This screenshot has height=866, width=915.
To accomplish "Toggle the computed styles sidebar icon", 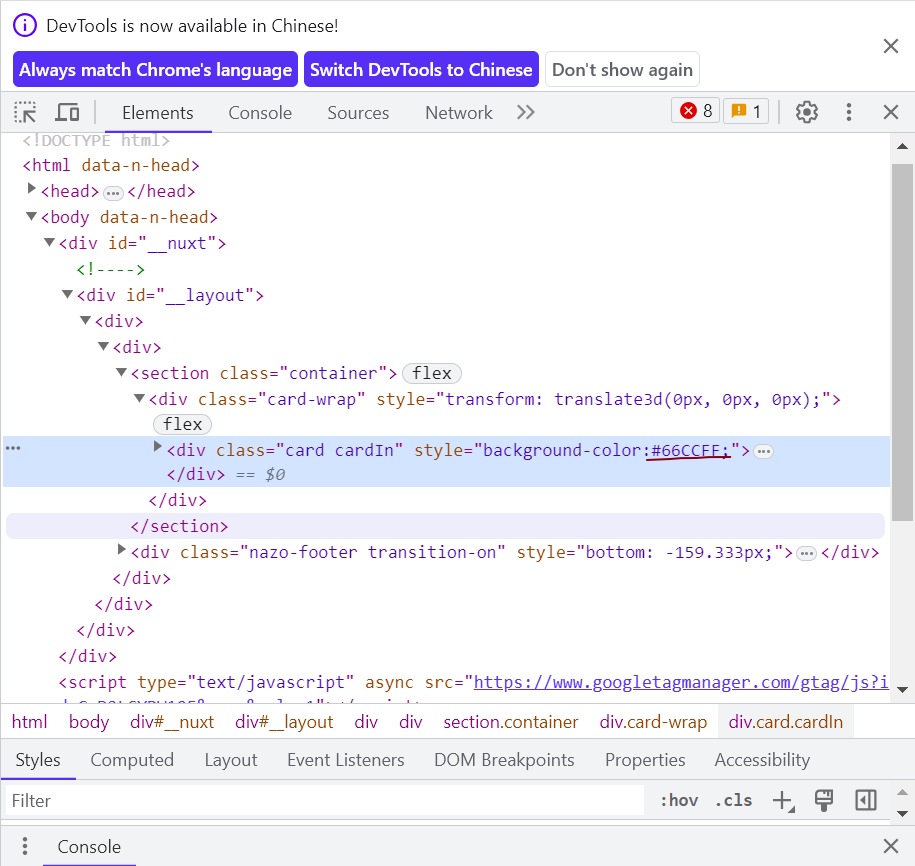I will [865, 801].
